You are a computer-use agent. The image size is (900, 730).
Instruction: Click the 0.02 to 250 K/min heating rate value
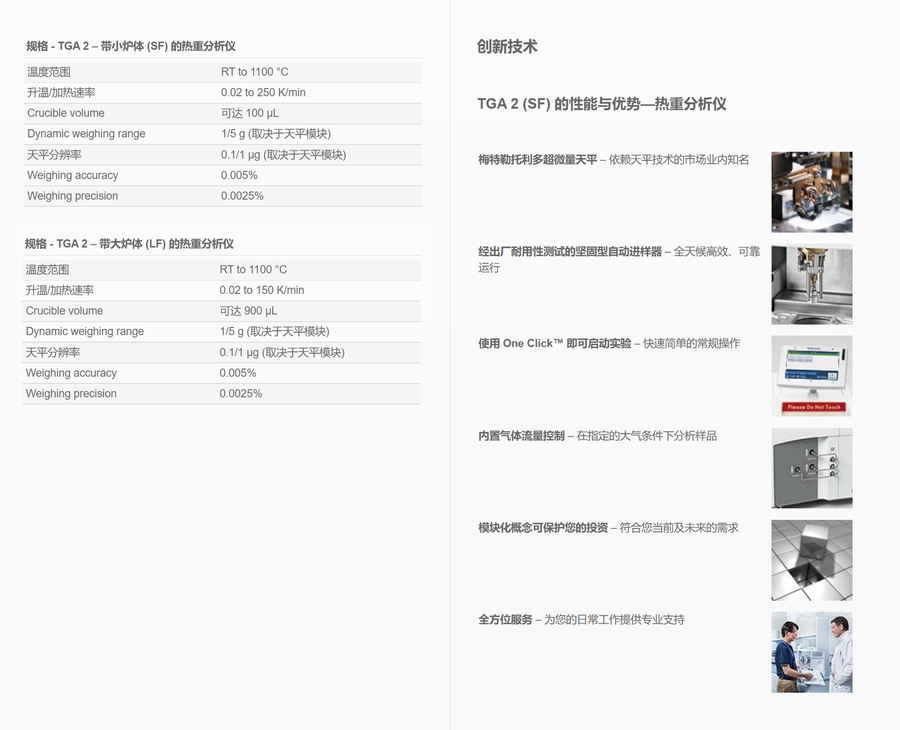coord(263,92)
